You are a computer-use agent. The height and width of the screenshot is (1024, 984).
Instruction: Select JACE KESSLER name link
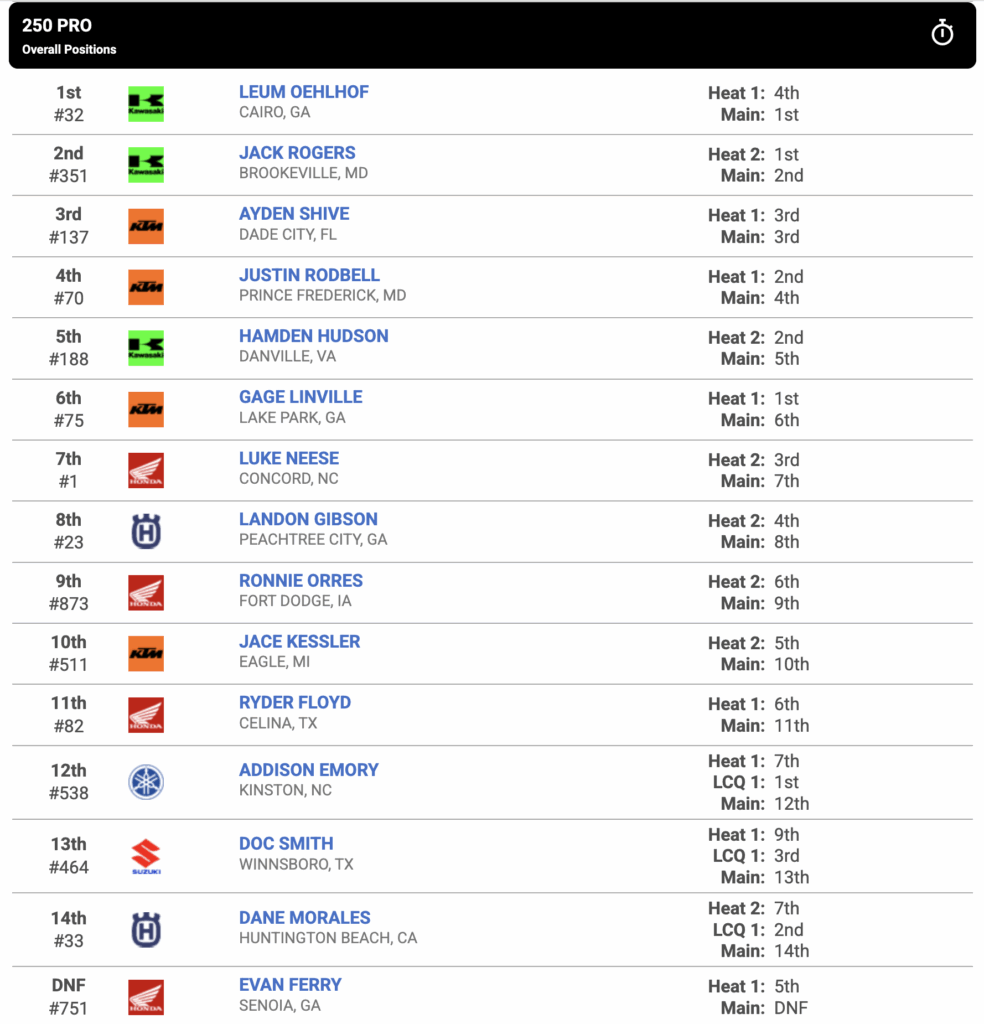(x=299, y=641)
